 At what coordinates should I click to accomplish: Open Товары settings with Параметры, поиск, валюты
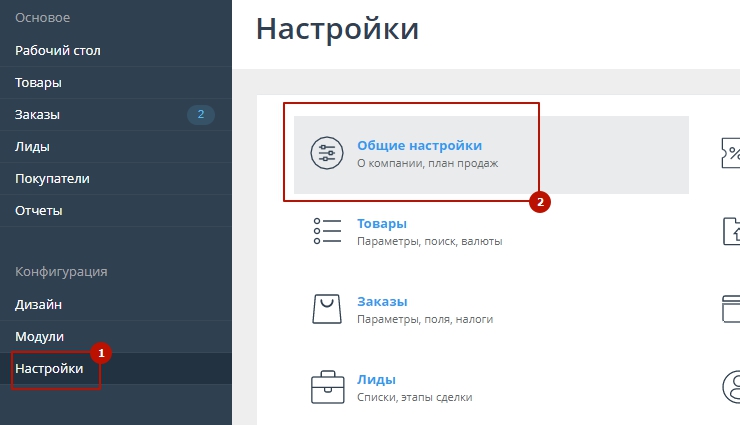click(381, 223)
